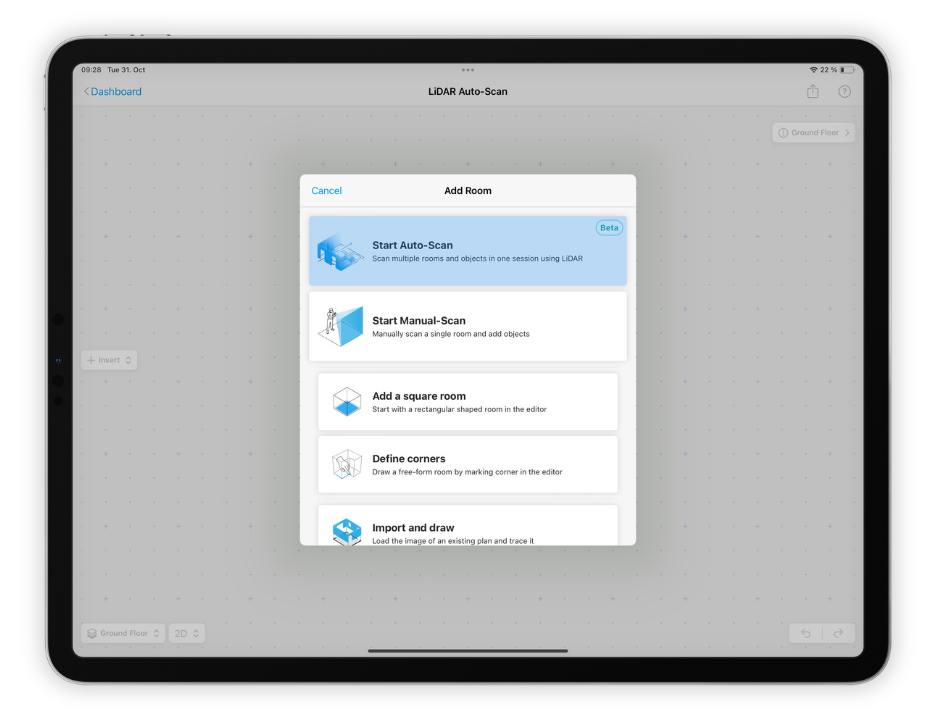Tap the square room cube icon
This screenshot has width=936, height=720.
tap(346, 402)
